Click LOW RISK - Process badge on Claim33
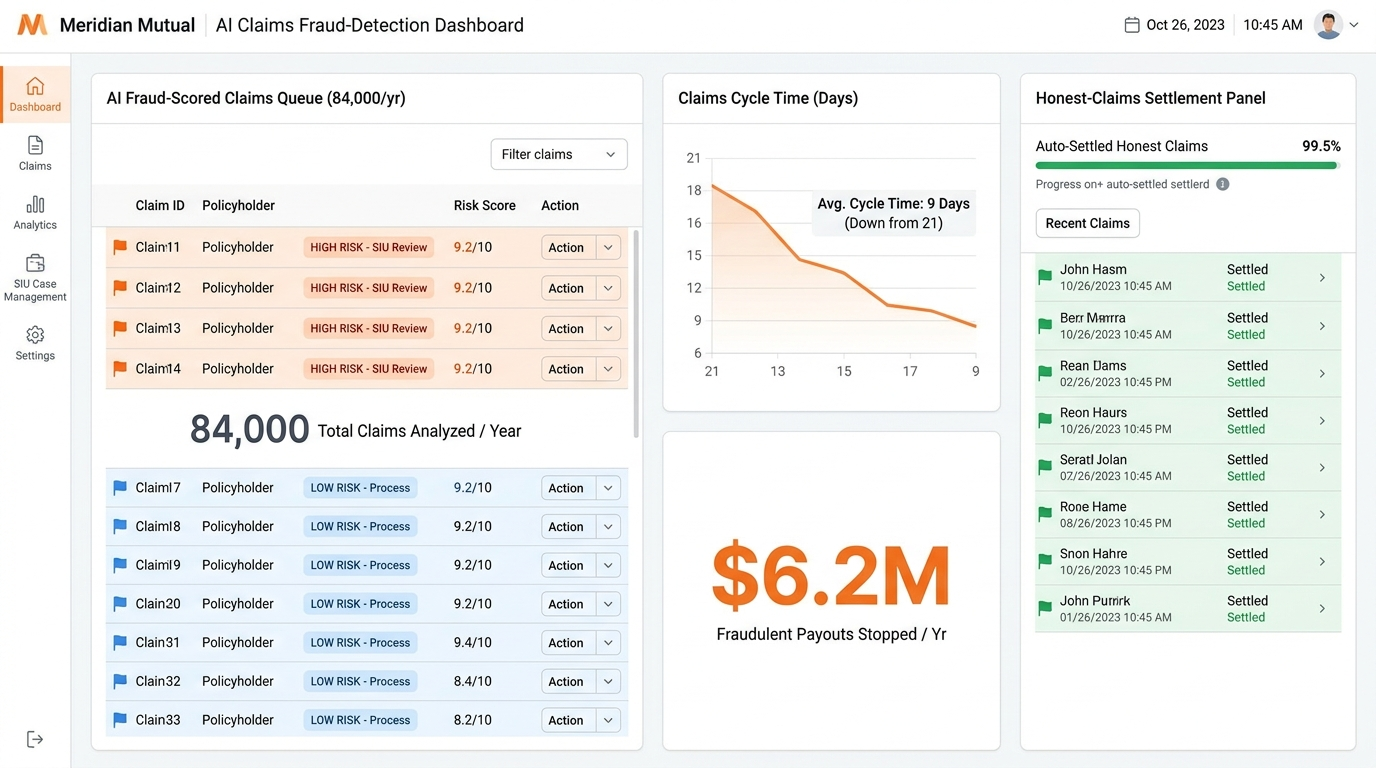This screenshot has height=768, width=1376. (x=360, y=720)
